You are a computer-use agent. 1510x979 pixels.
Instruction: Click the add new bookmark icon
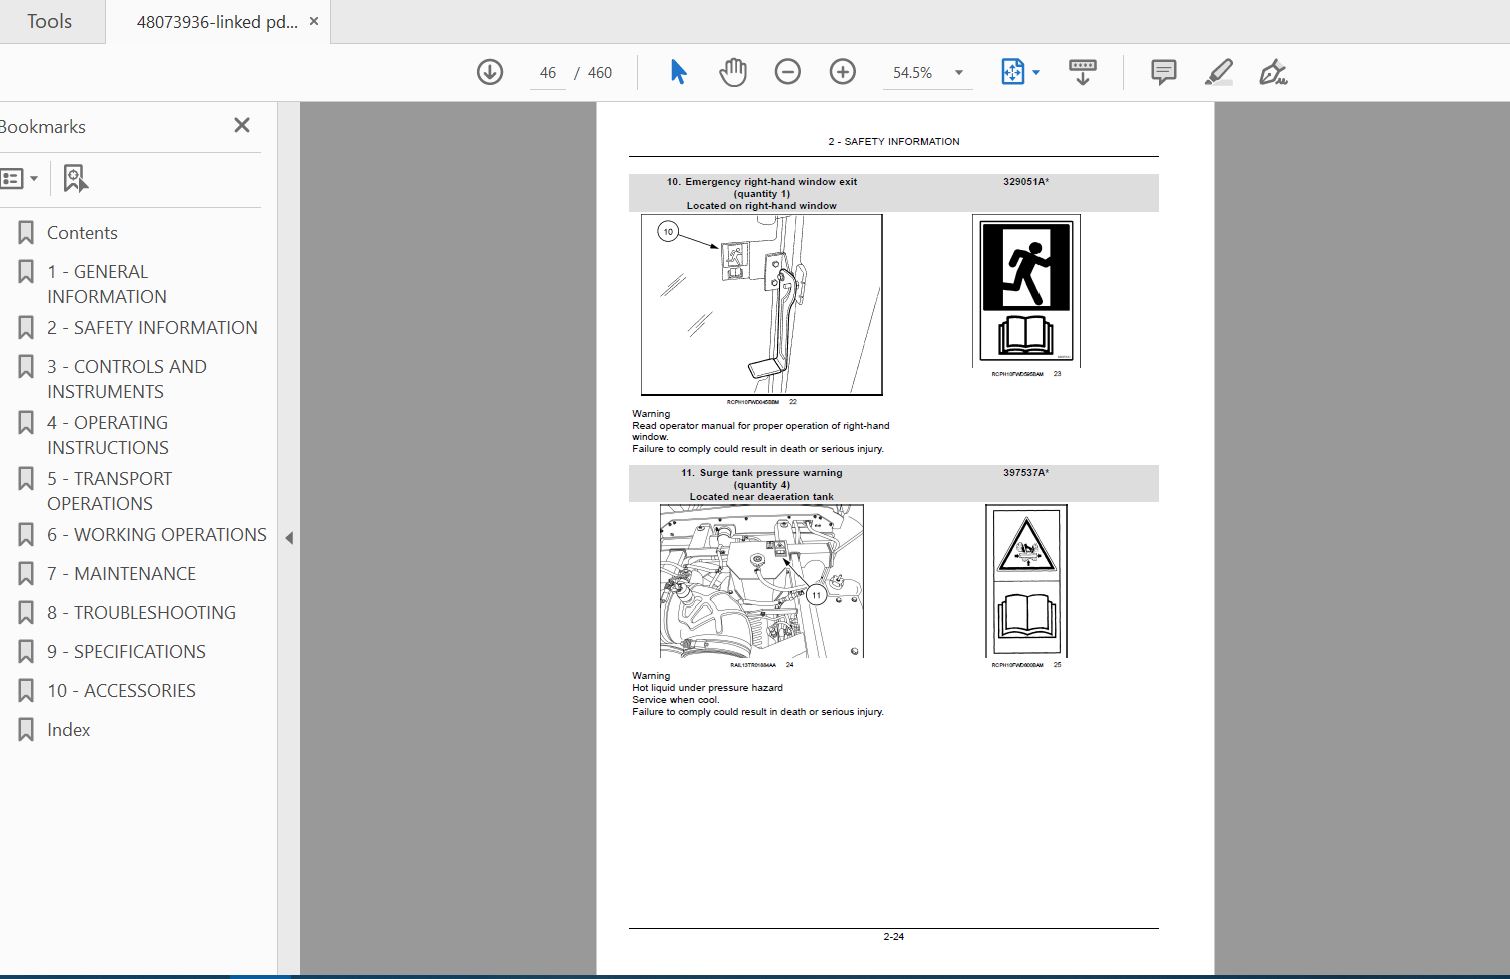[x=75, y=179]
